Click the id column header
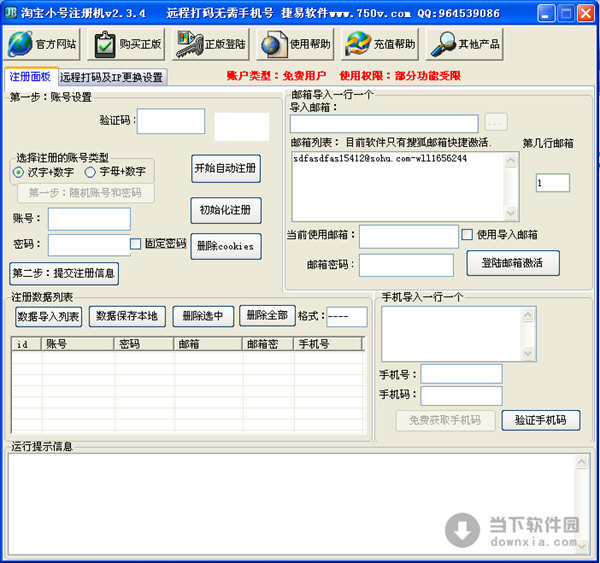 click(26, 344)
